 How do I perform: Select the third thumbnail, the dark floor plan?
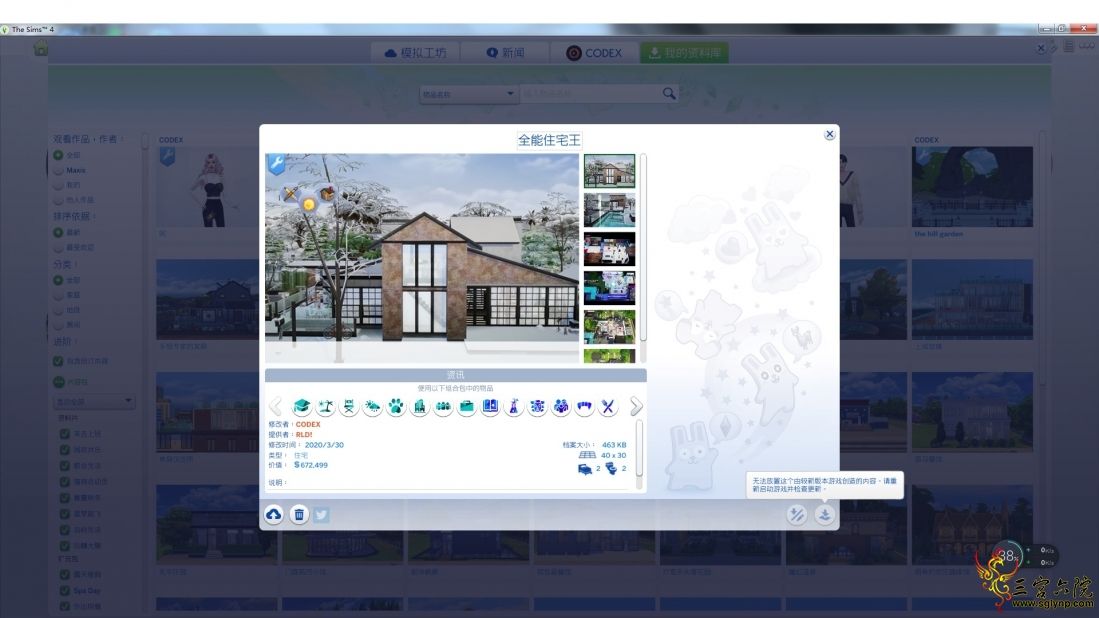[x=609, y=249]
